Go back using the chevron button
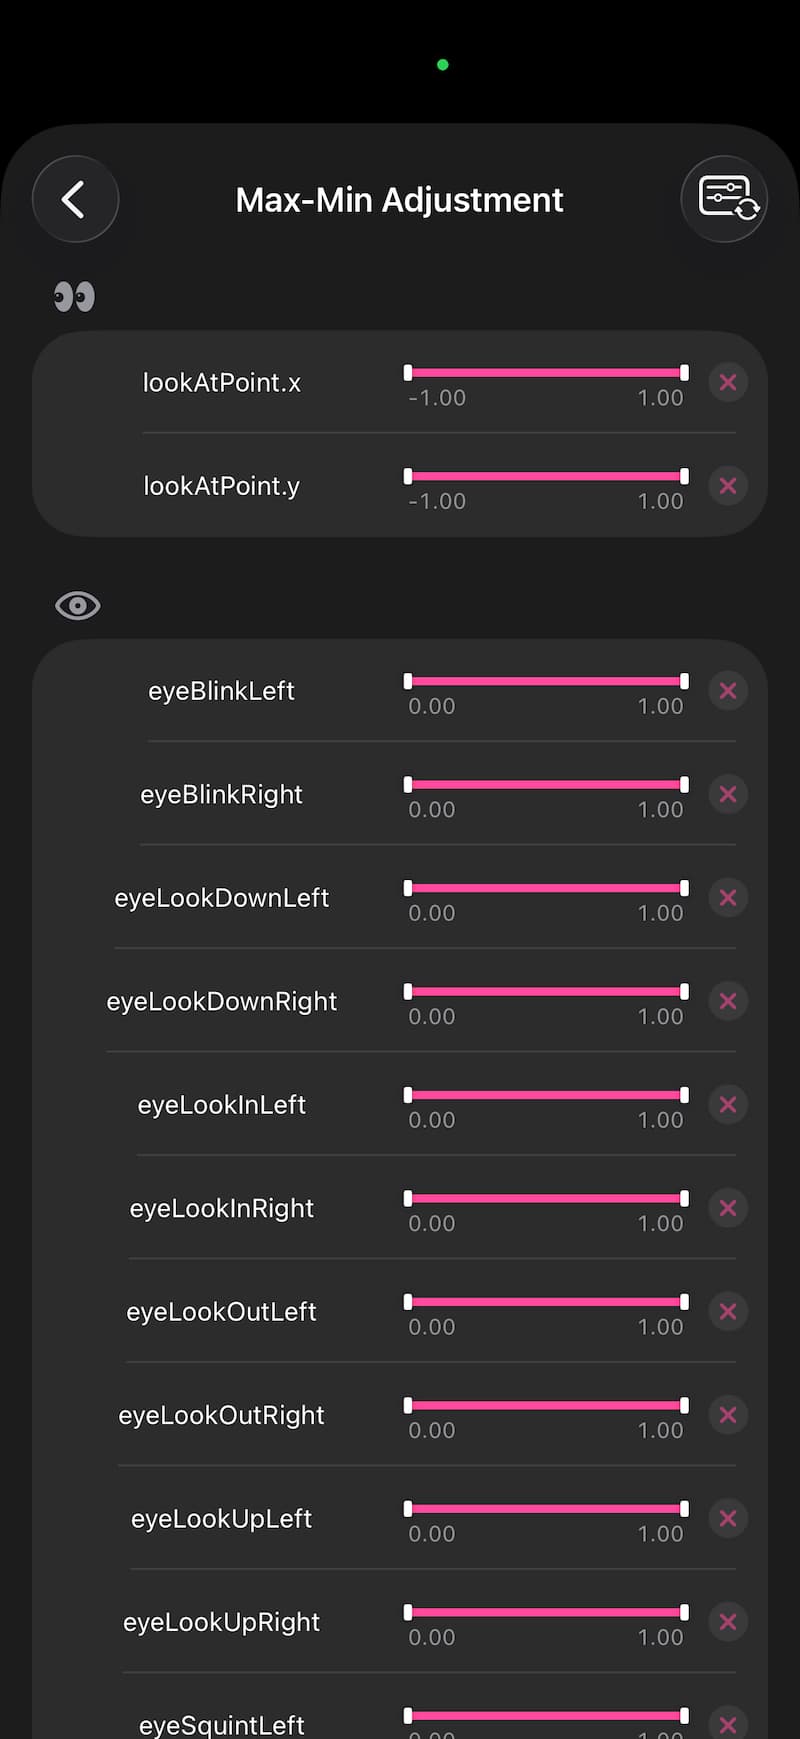The image size is (800, 1739). (75, 199)
